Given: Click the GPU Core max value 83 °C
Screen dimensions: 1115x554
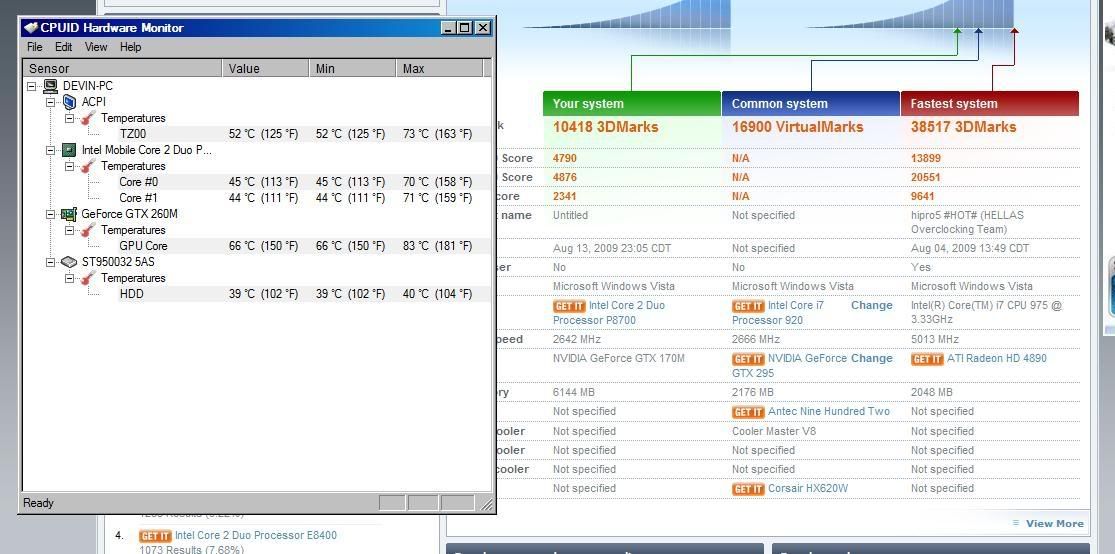Looking at the screenshot, I should coord(437,246).
